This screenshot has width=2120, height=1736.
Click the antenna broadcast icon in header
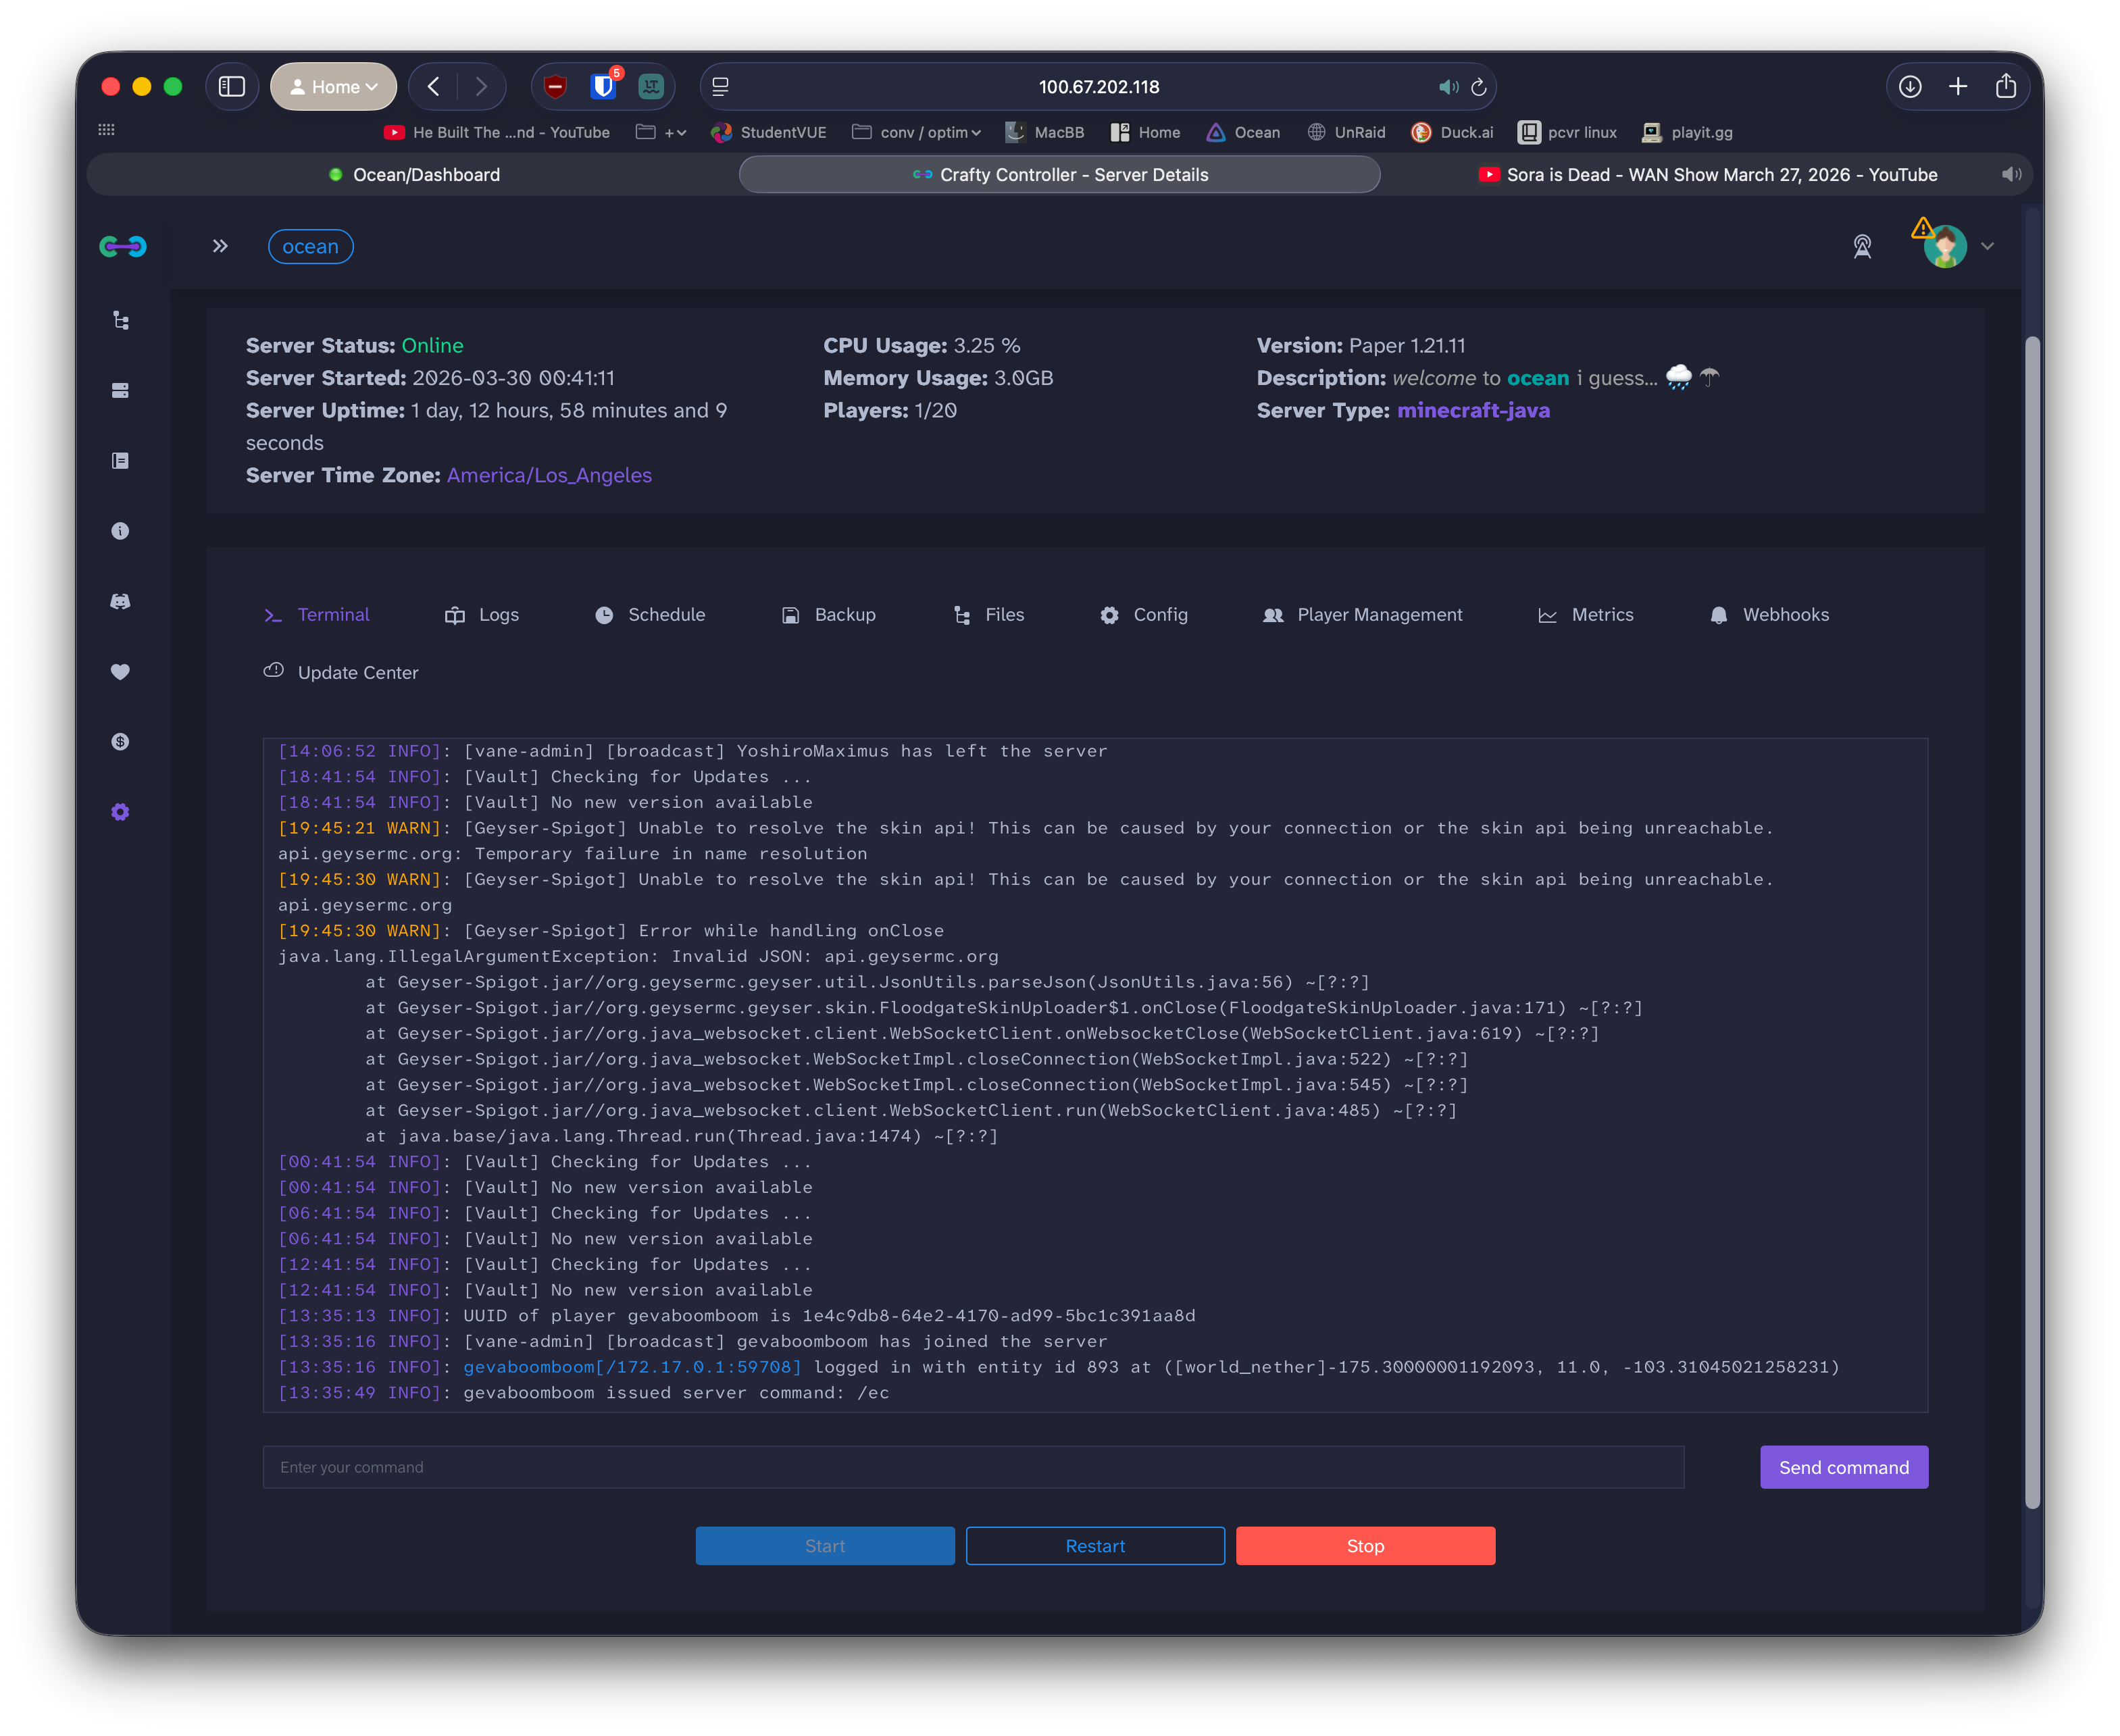[x=1861, y=247]
